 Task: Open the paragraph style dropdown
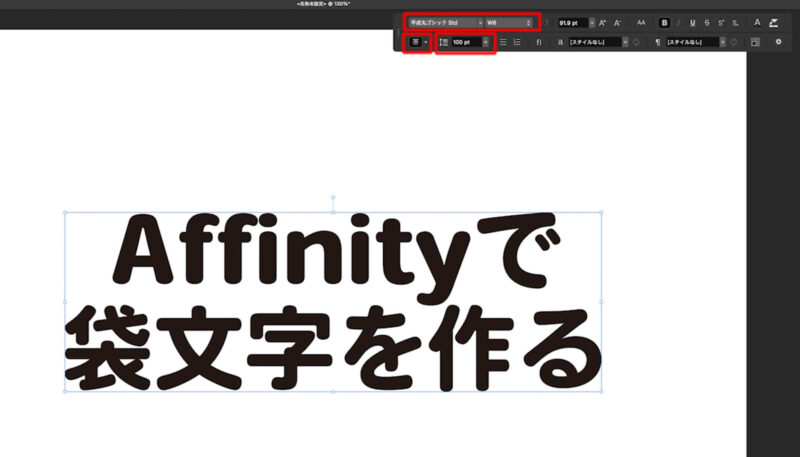tap(695, 42)
